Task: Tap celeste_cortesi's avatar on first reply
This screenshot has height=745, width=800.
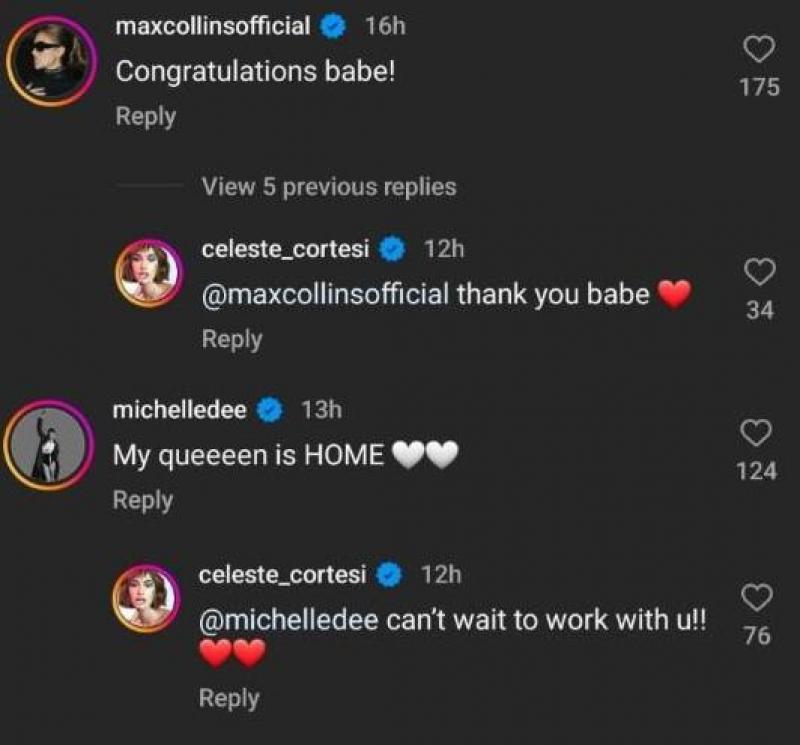Action: tap(149, 274)
